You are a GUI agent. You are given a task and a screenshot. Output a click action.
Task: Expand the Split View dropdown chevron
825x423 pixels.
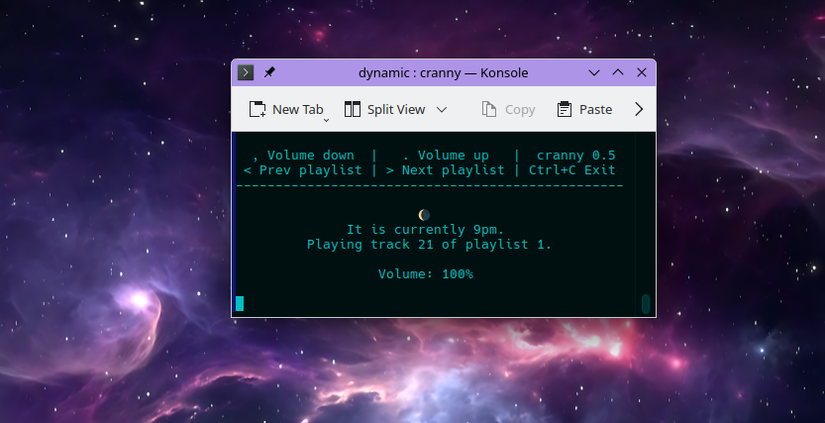[441, 109]
